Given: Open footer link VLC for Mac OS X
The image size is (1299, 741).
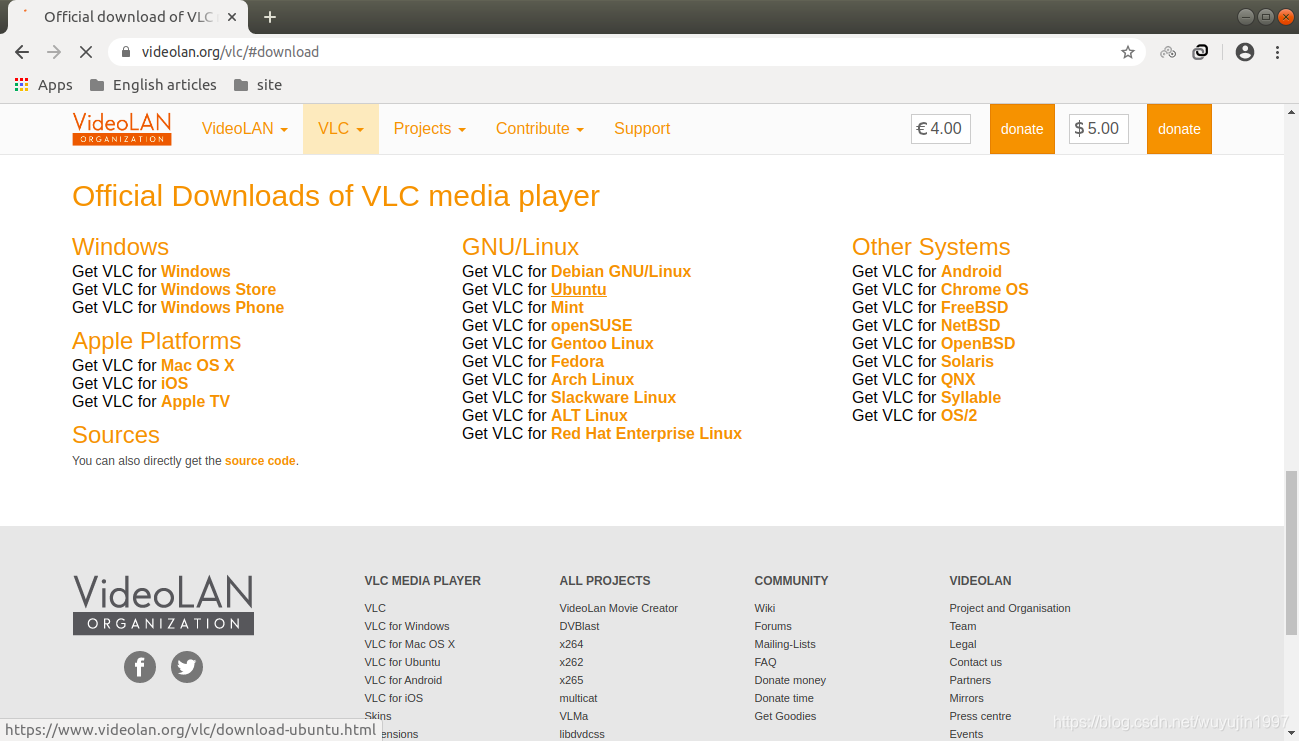Looking at the screenshot, I should point(410,644).
